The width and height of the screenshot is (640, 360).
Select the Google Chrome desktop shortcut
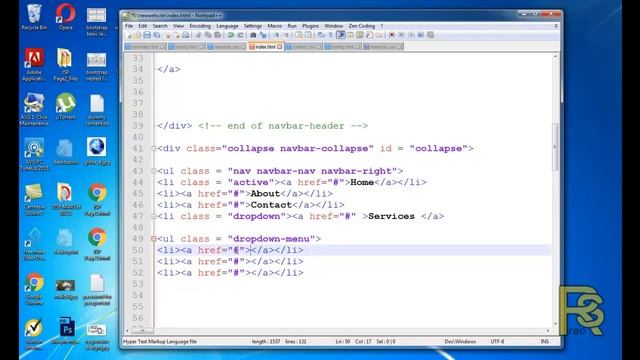tap(34, 289)
